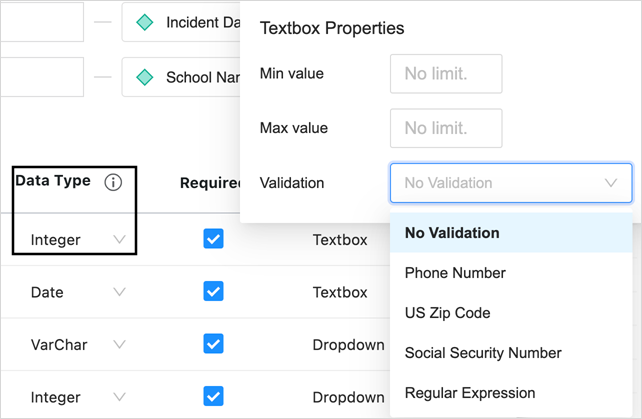Disable Required checkbox for VarChar row

(213, 343)
